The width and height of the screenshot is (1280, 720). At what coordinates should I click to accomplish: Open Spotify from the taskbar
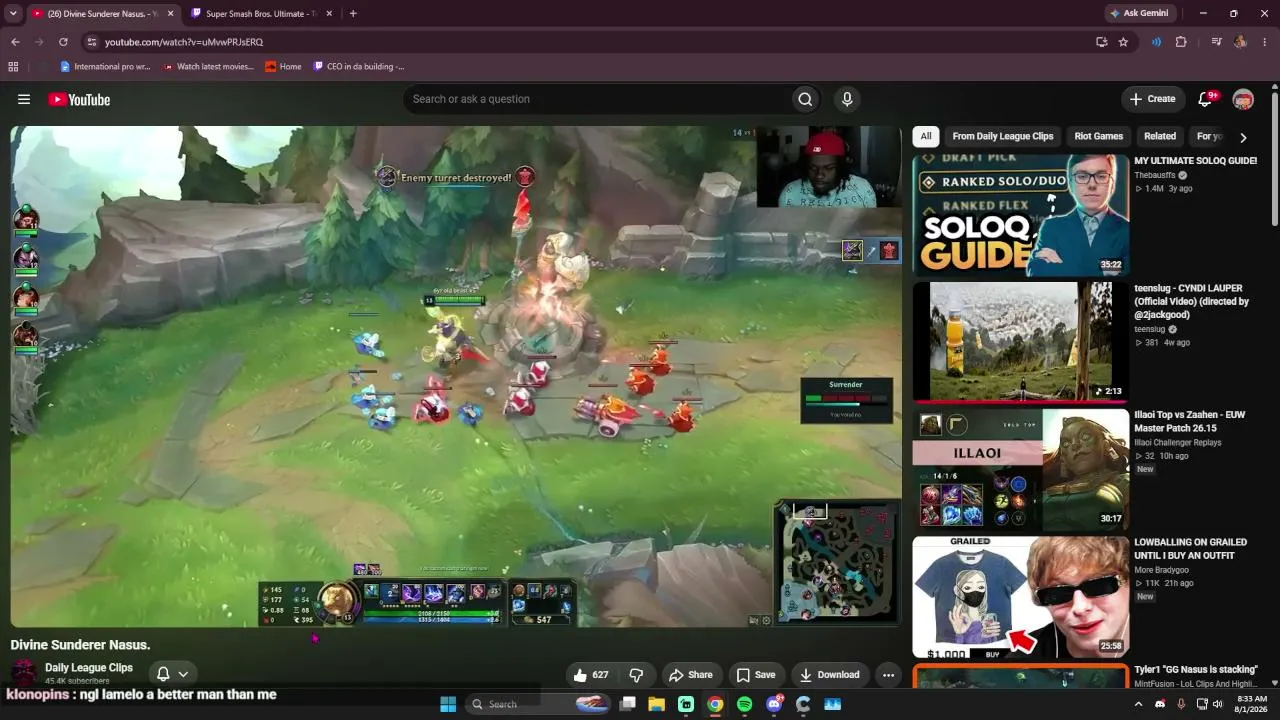744,704
